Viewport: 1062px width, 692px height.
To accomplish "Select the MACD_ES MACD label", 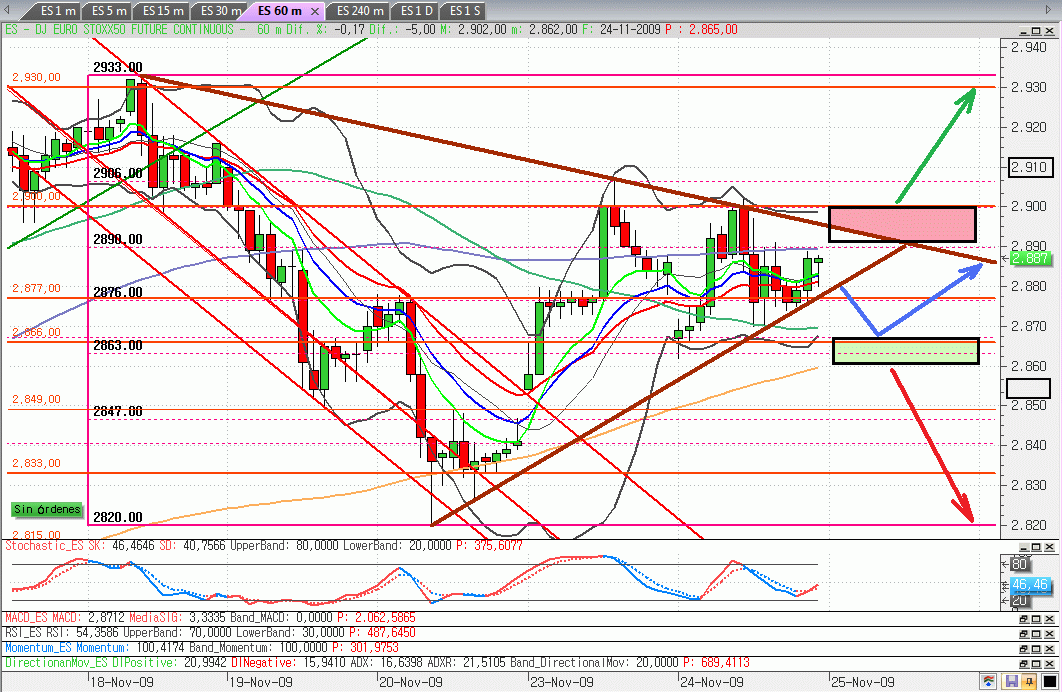I will pyautogui.click(x=42, y=618).
